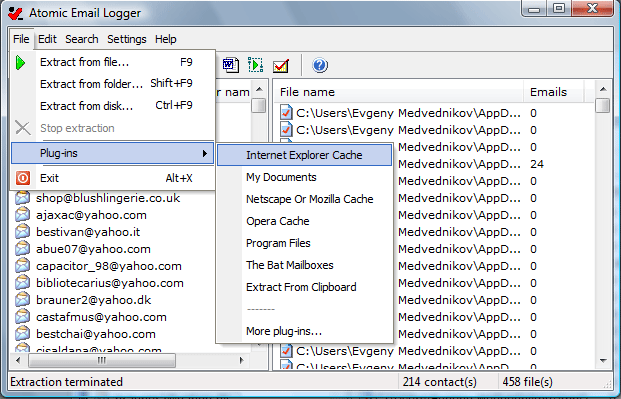The width and height of the screenshot is (621, 399).
Task: Click the Atomic Email Logger title bar icon
Action: (x=16, y=13)
